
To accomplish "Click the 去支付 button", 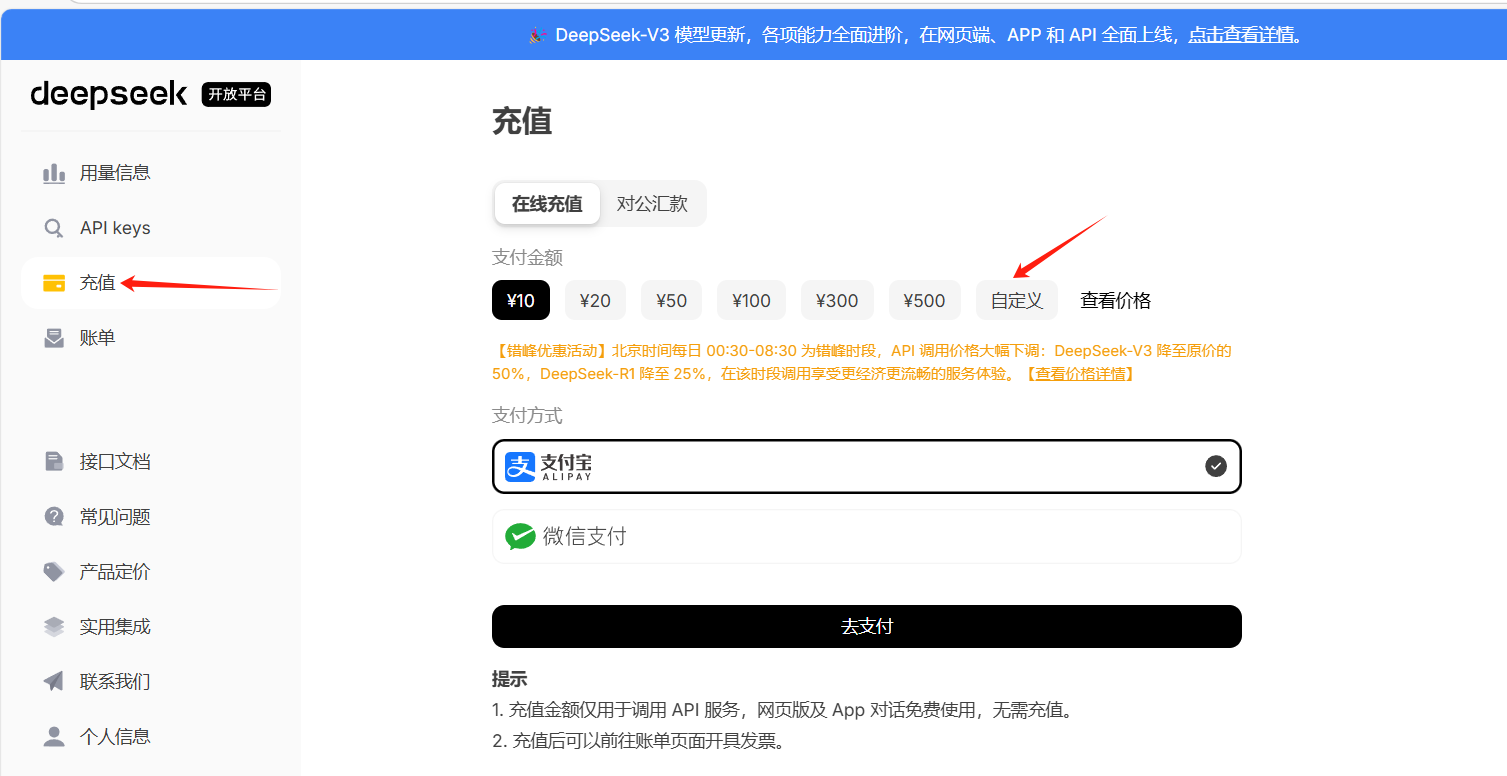I will [x=867, y=626].
